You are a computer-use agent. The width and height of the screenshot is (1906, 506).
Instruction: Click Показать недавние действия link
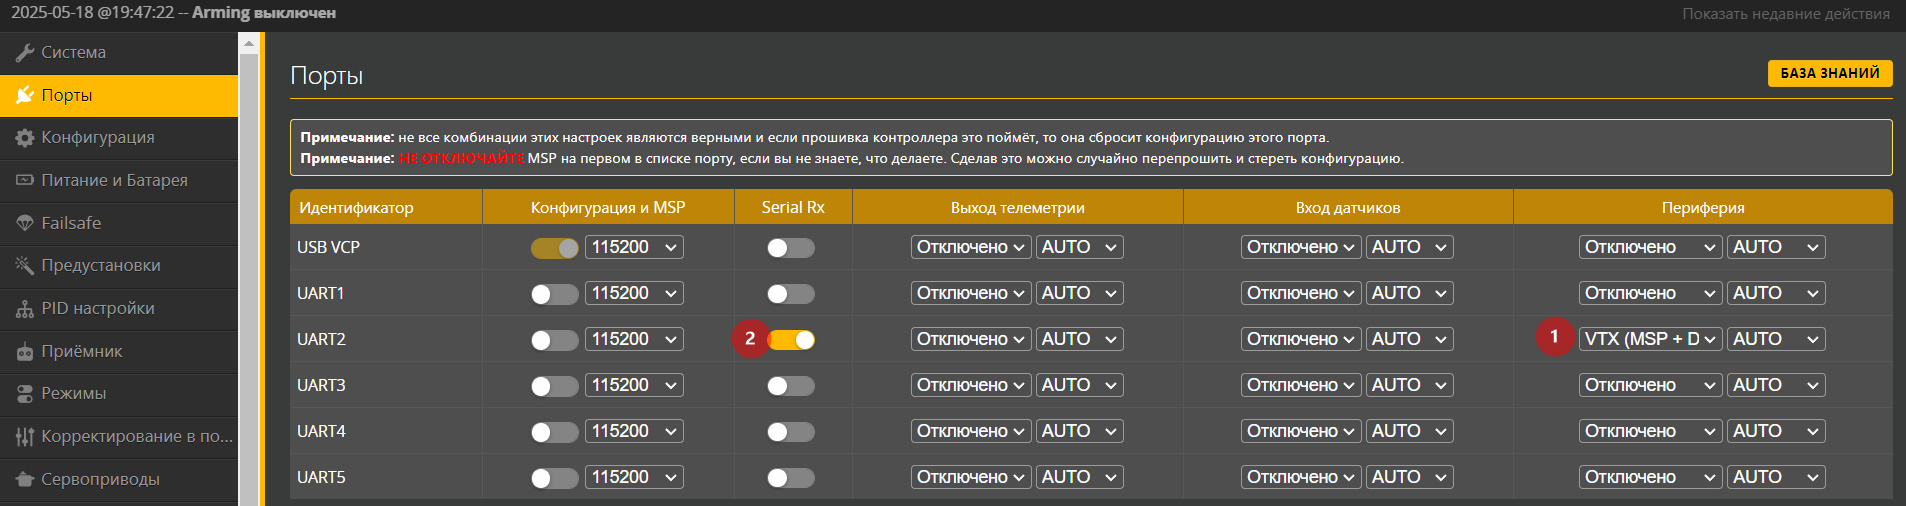(x=1786, y=14)
